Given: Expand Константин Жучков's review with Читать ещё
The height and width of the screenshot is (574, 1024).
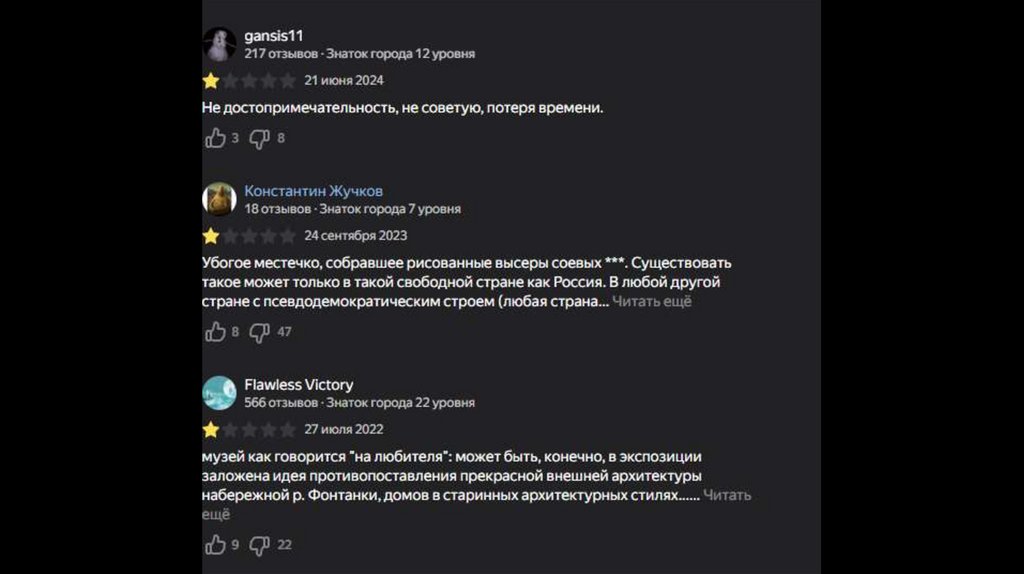Looking at the screenshot, I should tap(652, 301).
